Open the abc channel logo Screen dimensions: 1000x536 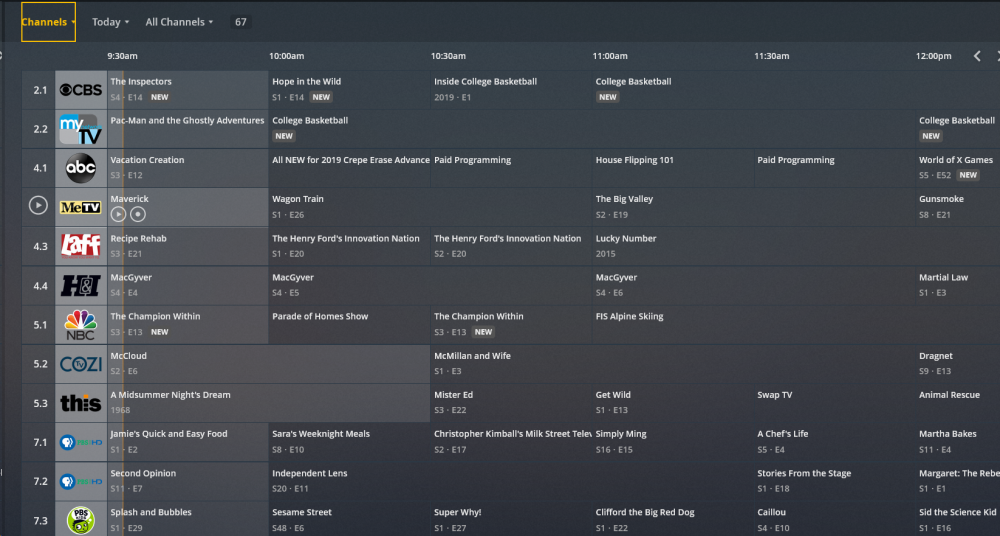(x=81, y=168)
